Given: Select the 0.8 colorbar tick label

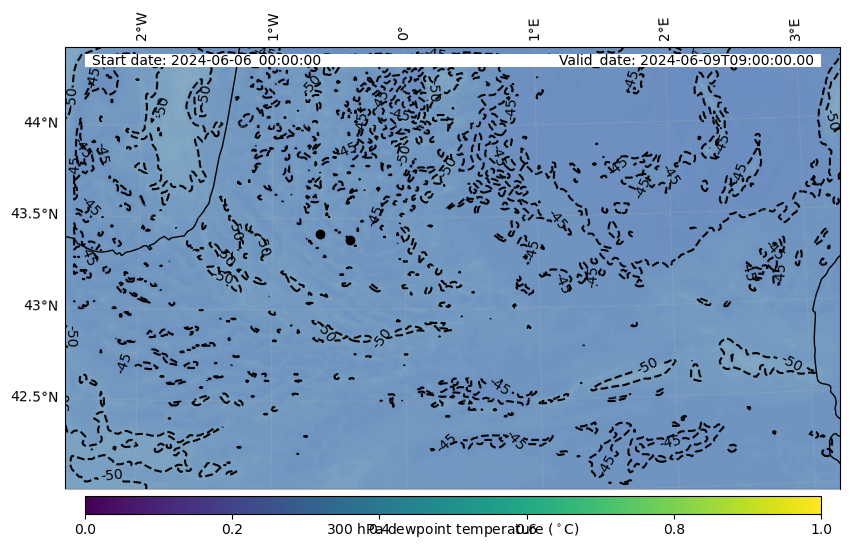Looking at the screenshot, I should 674,529.
